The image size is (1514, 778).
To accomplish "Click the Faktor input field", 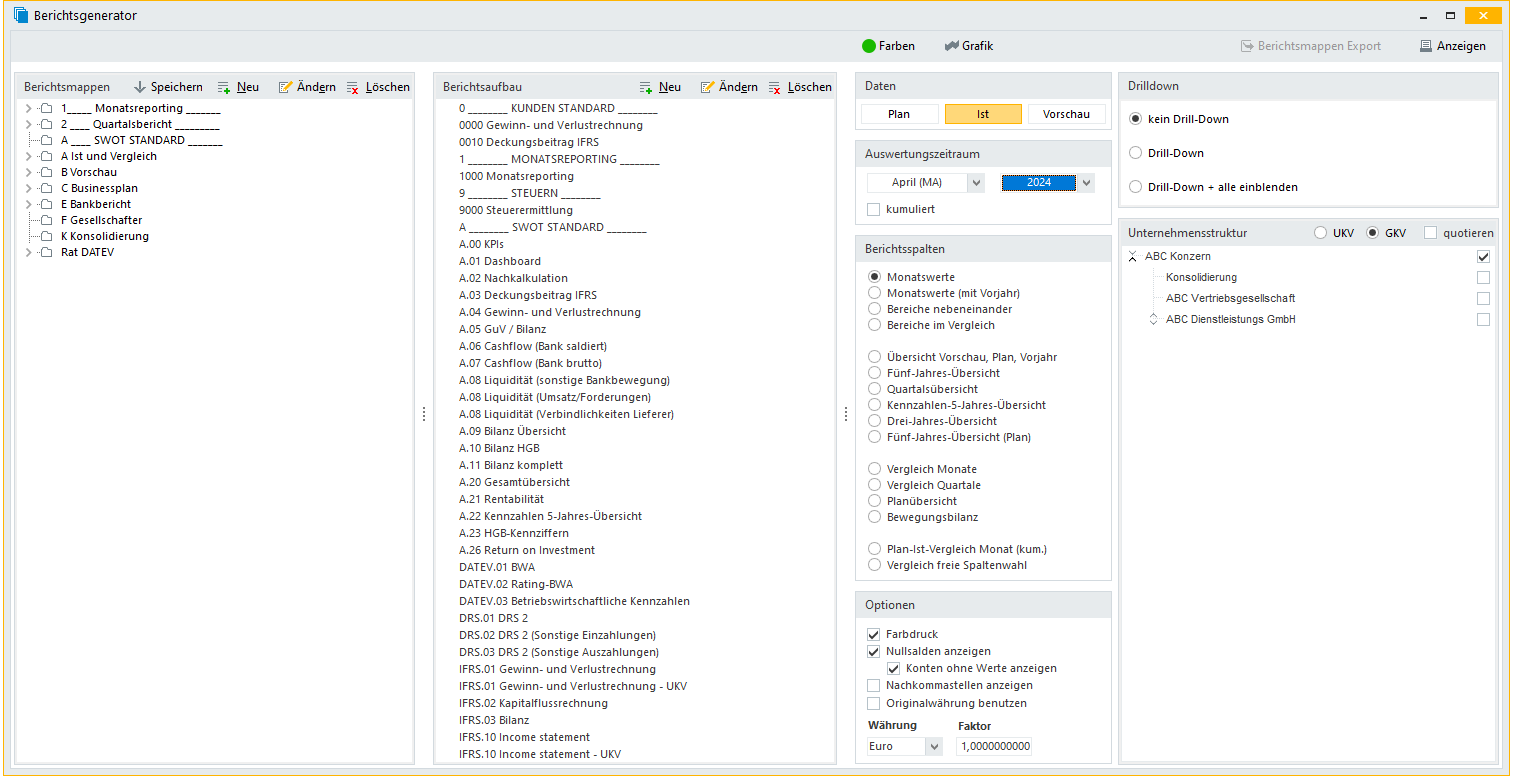I will [994, 746].
